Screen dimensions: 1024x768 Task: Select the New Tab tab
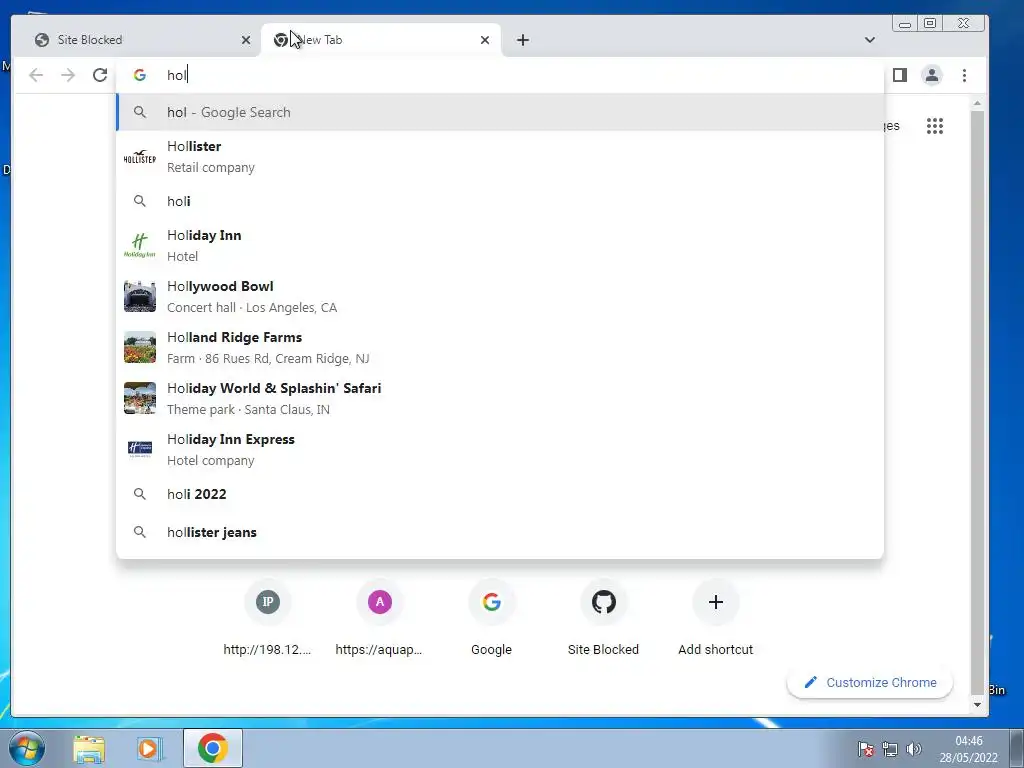[x=381, y=40]
